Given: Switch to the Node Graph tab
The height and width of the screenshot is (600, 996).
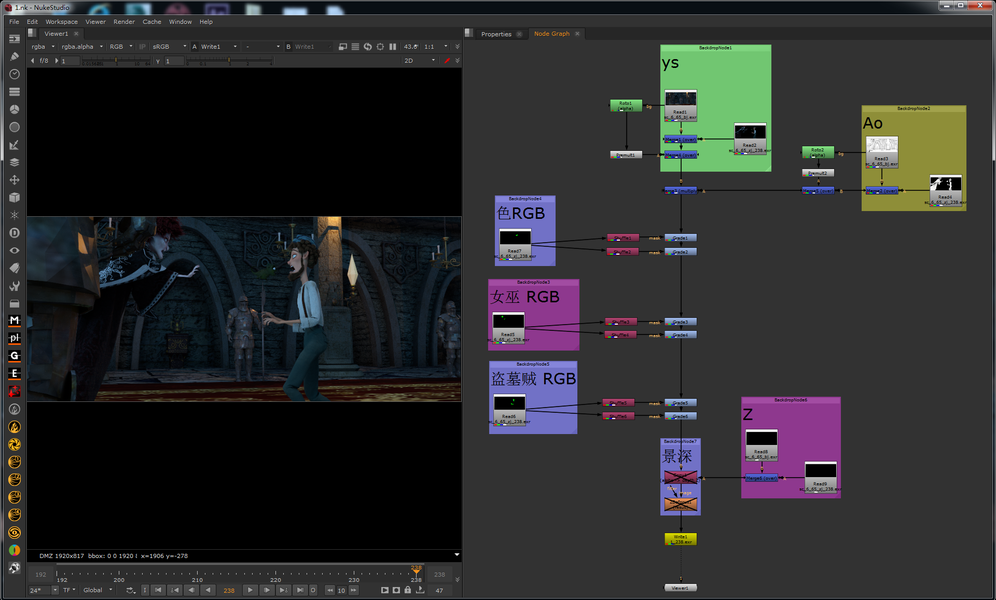Looking at the screenshot, I should (x=551, y=34).
